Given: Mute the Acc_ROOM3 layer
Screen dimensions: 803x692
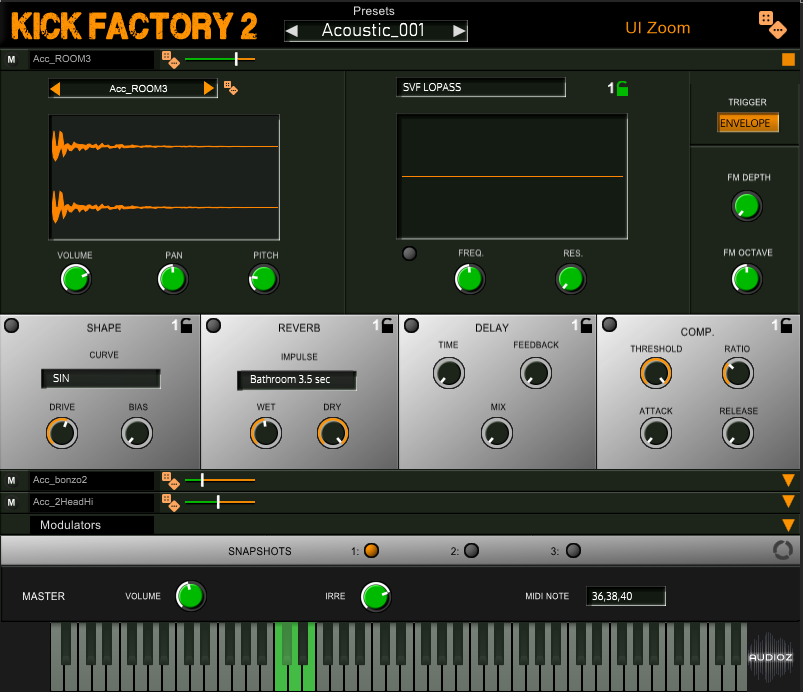Looking at the screenshot, I should [x=12, y=60].
